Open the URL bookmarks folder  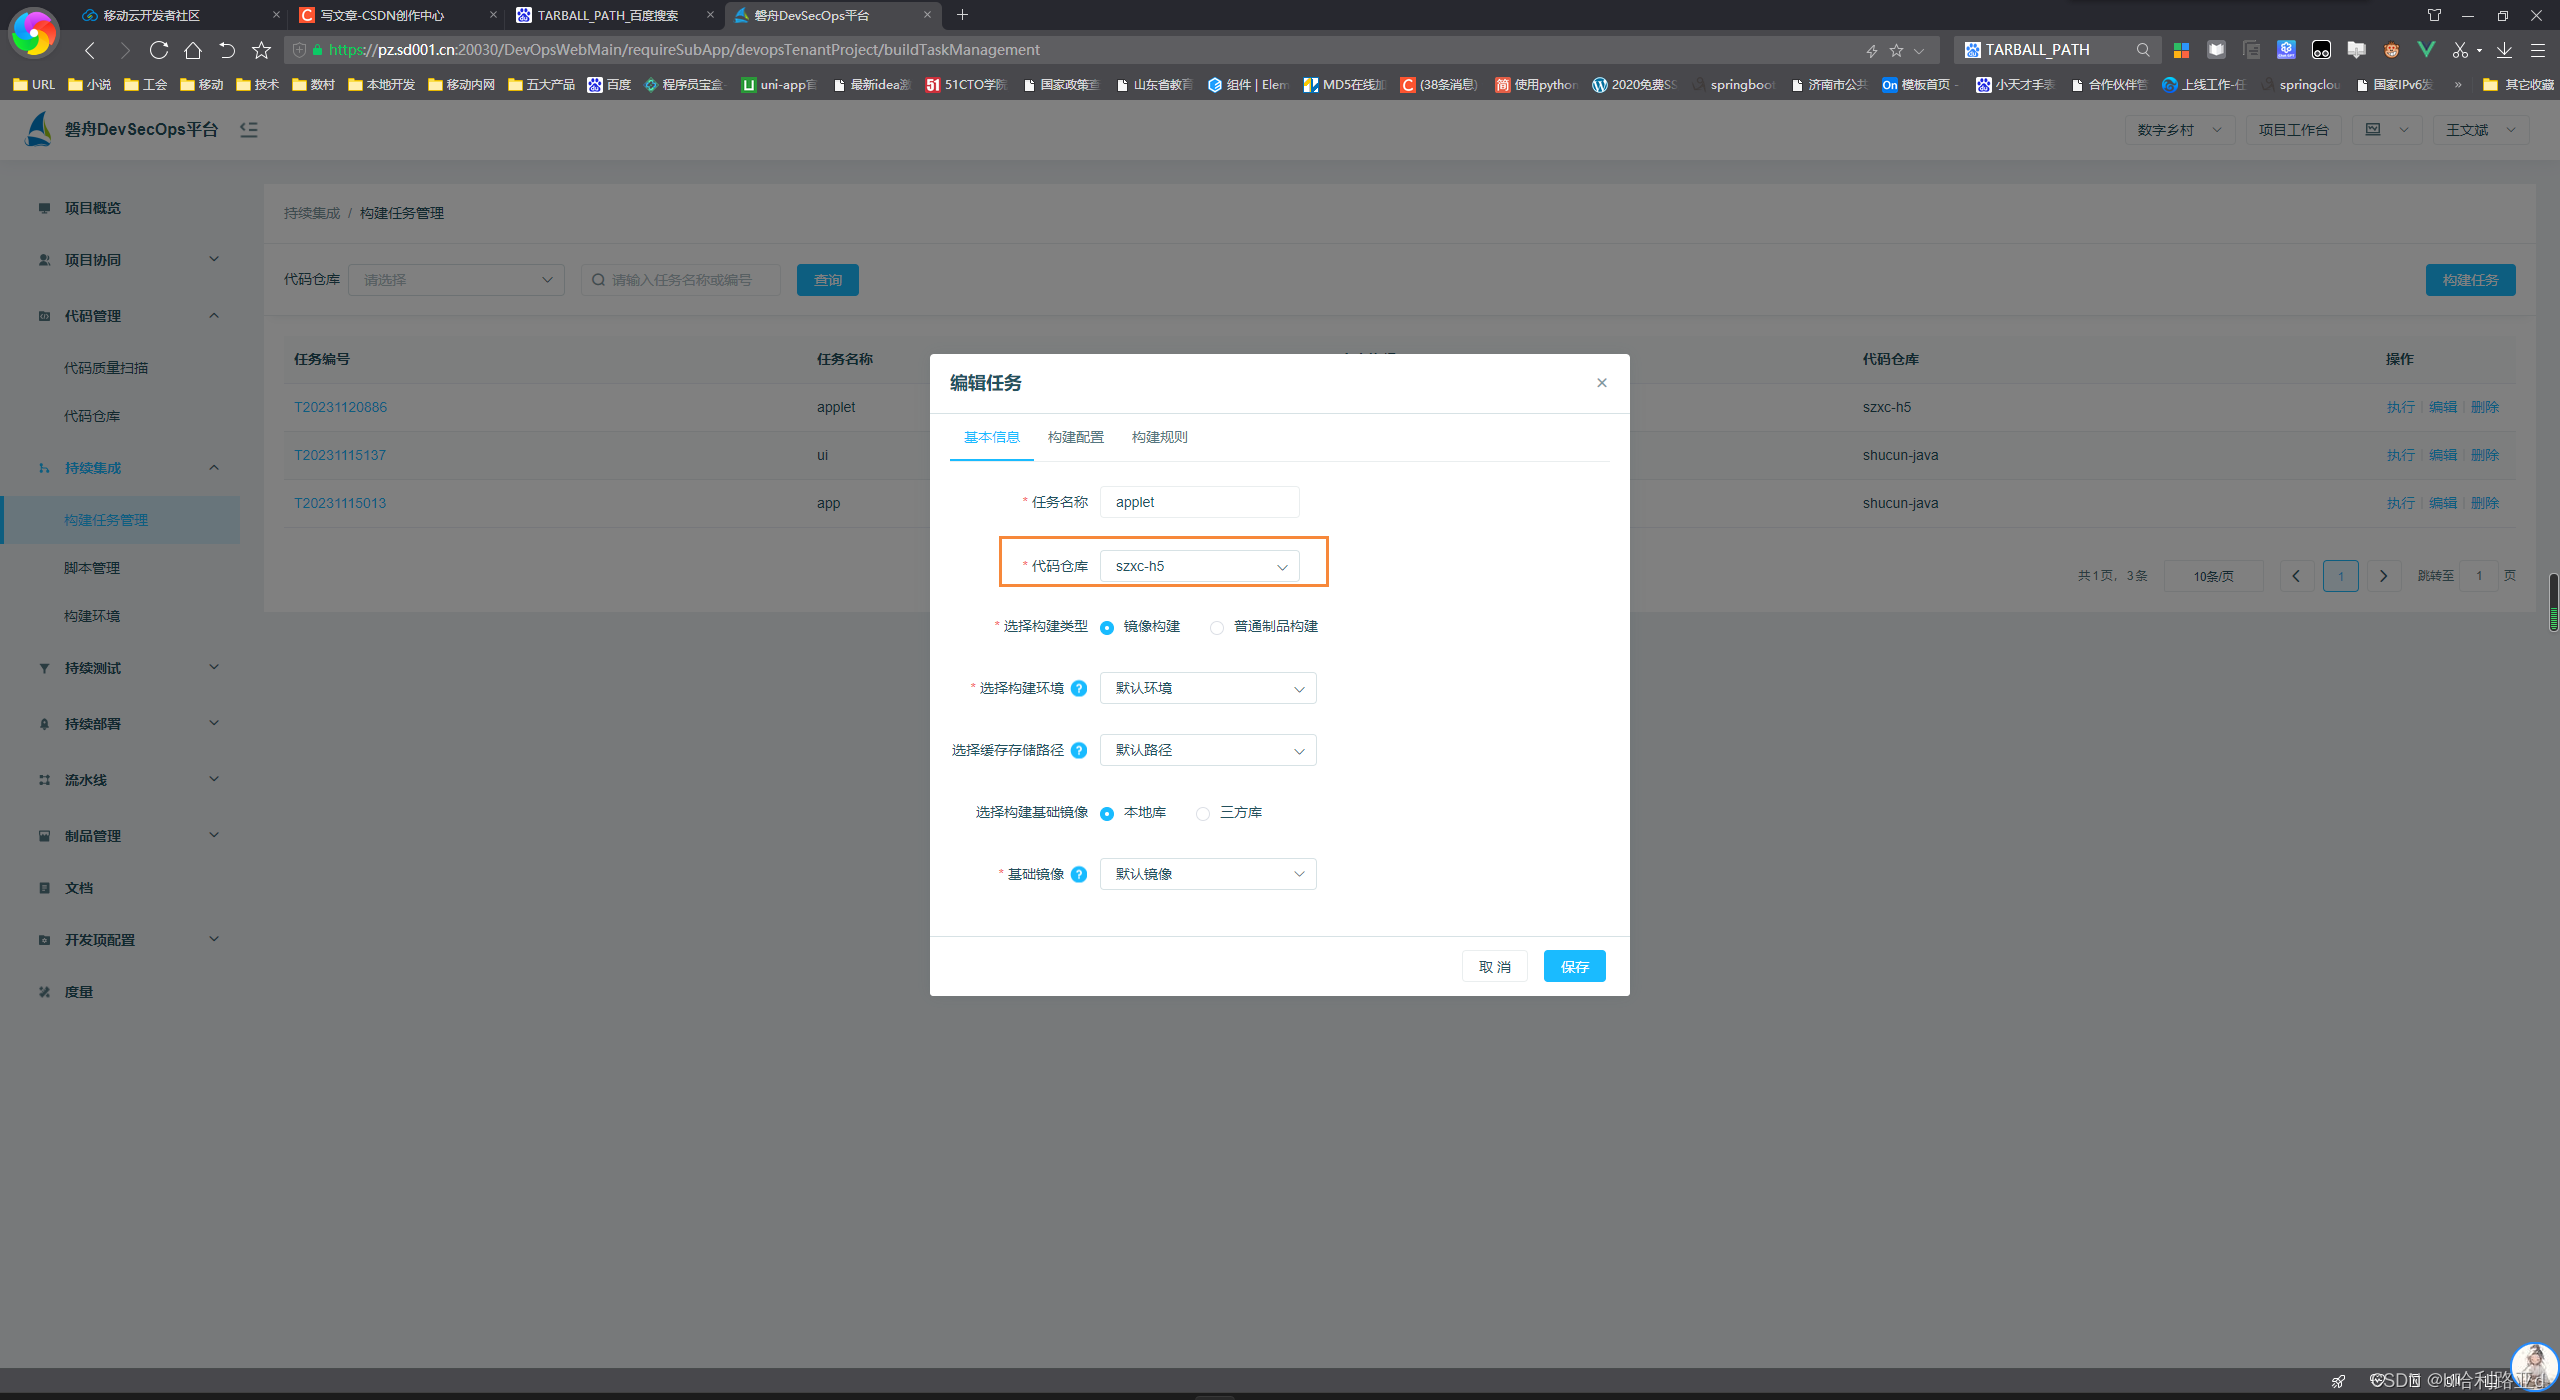coord(34,85)
